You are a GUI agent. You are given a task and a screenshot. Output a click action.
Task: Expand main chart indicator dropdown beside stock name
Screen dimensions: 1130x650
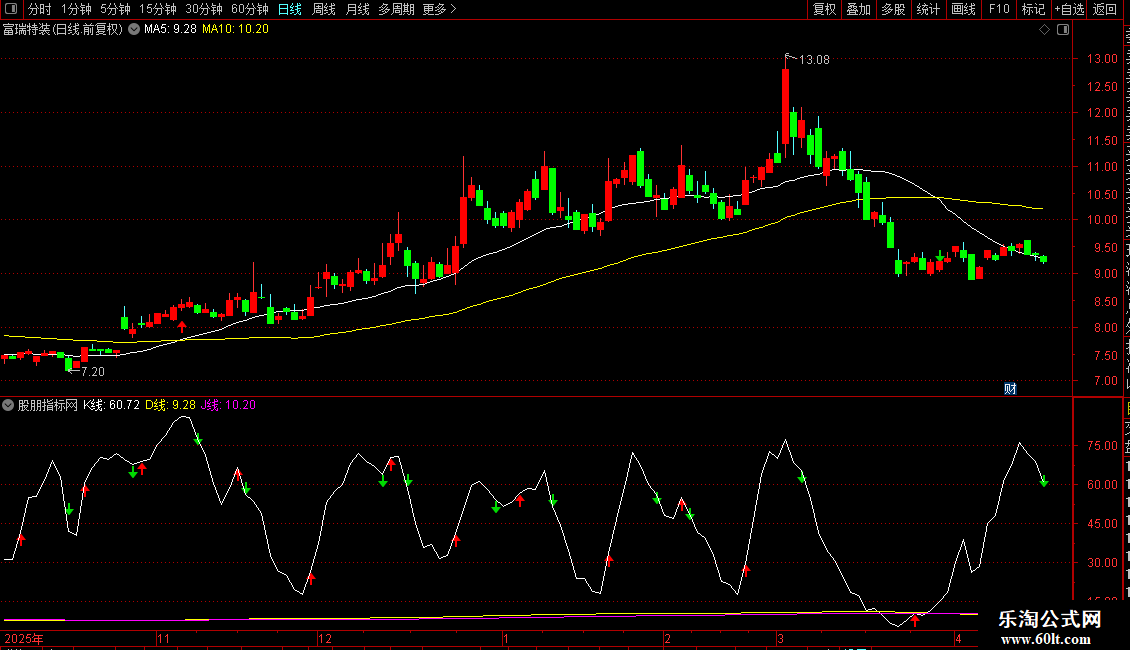pyautogui.click(x=134, y=29)
